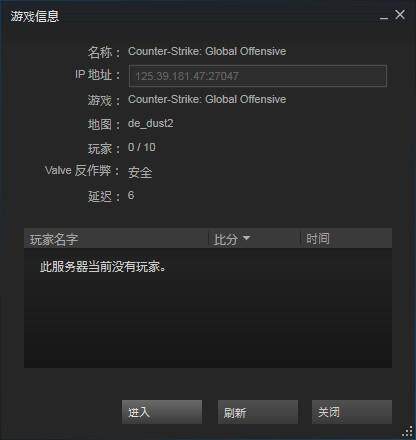The height and width of the screenshot is (440, 416).
Task: Click the 此服务器当前没有玩家 message
Action: coord(103,267)
